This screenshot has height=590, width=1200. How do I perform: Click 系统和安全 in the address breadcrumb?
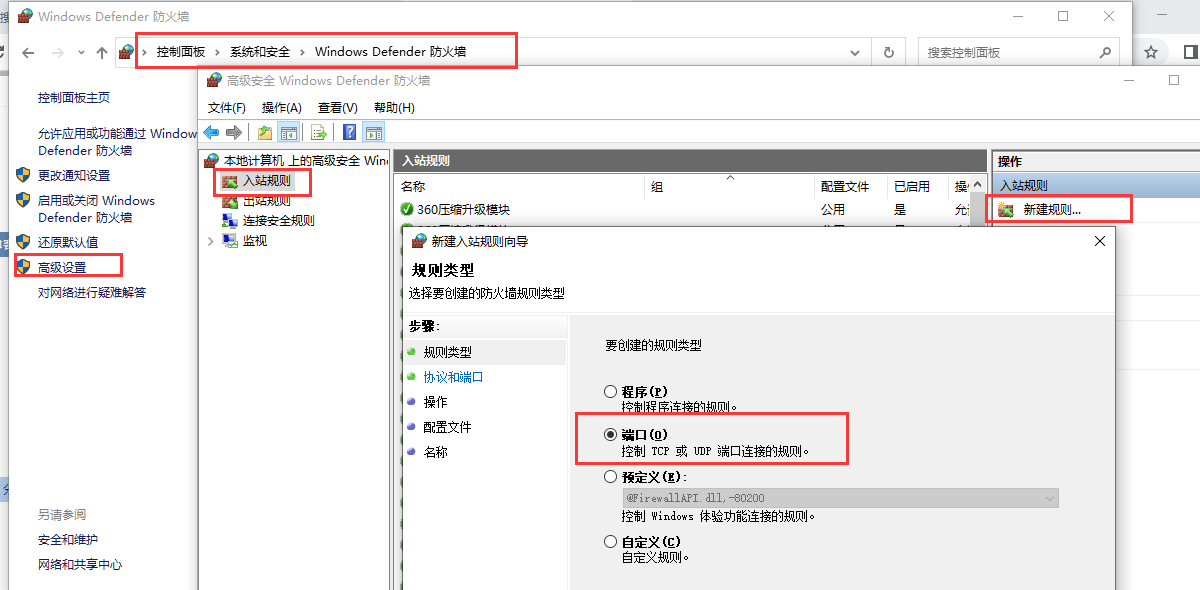260,52
